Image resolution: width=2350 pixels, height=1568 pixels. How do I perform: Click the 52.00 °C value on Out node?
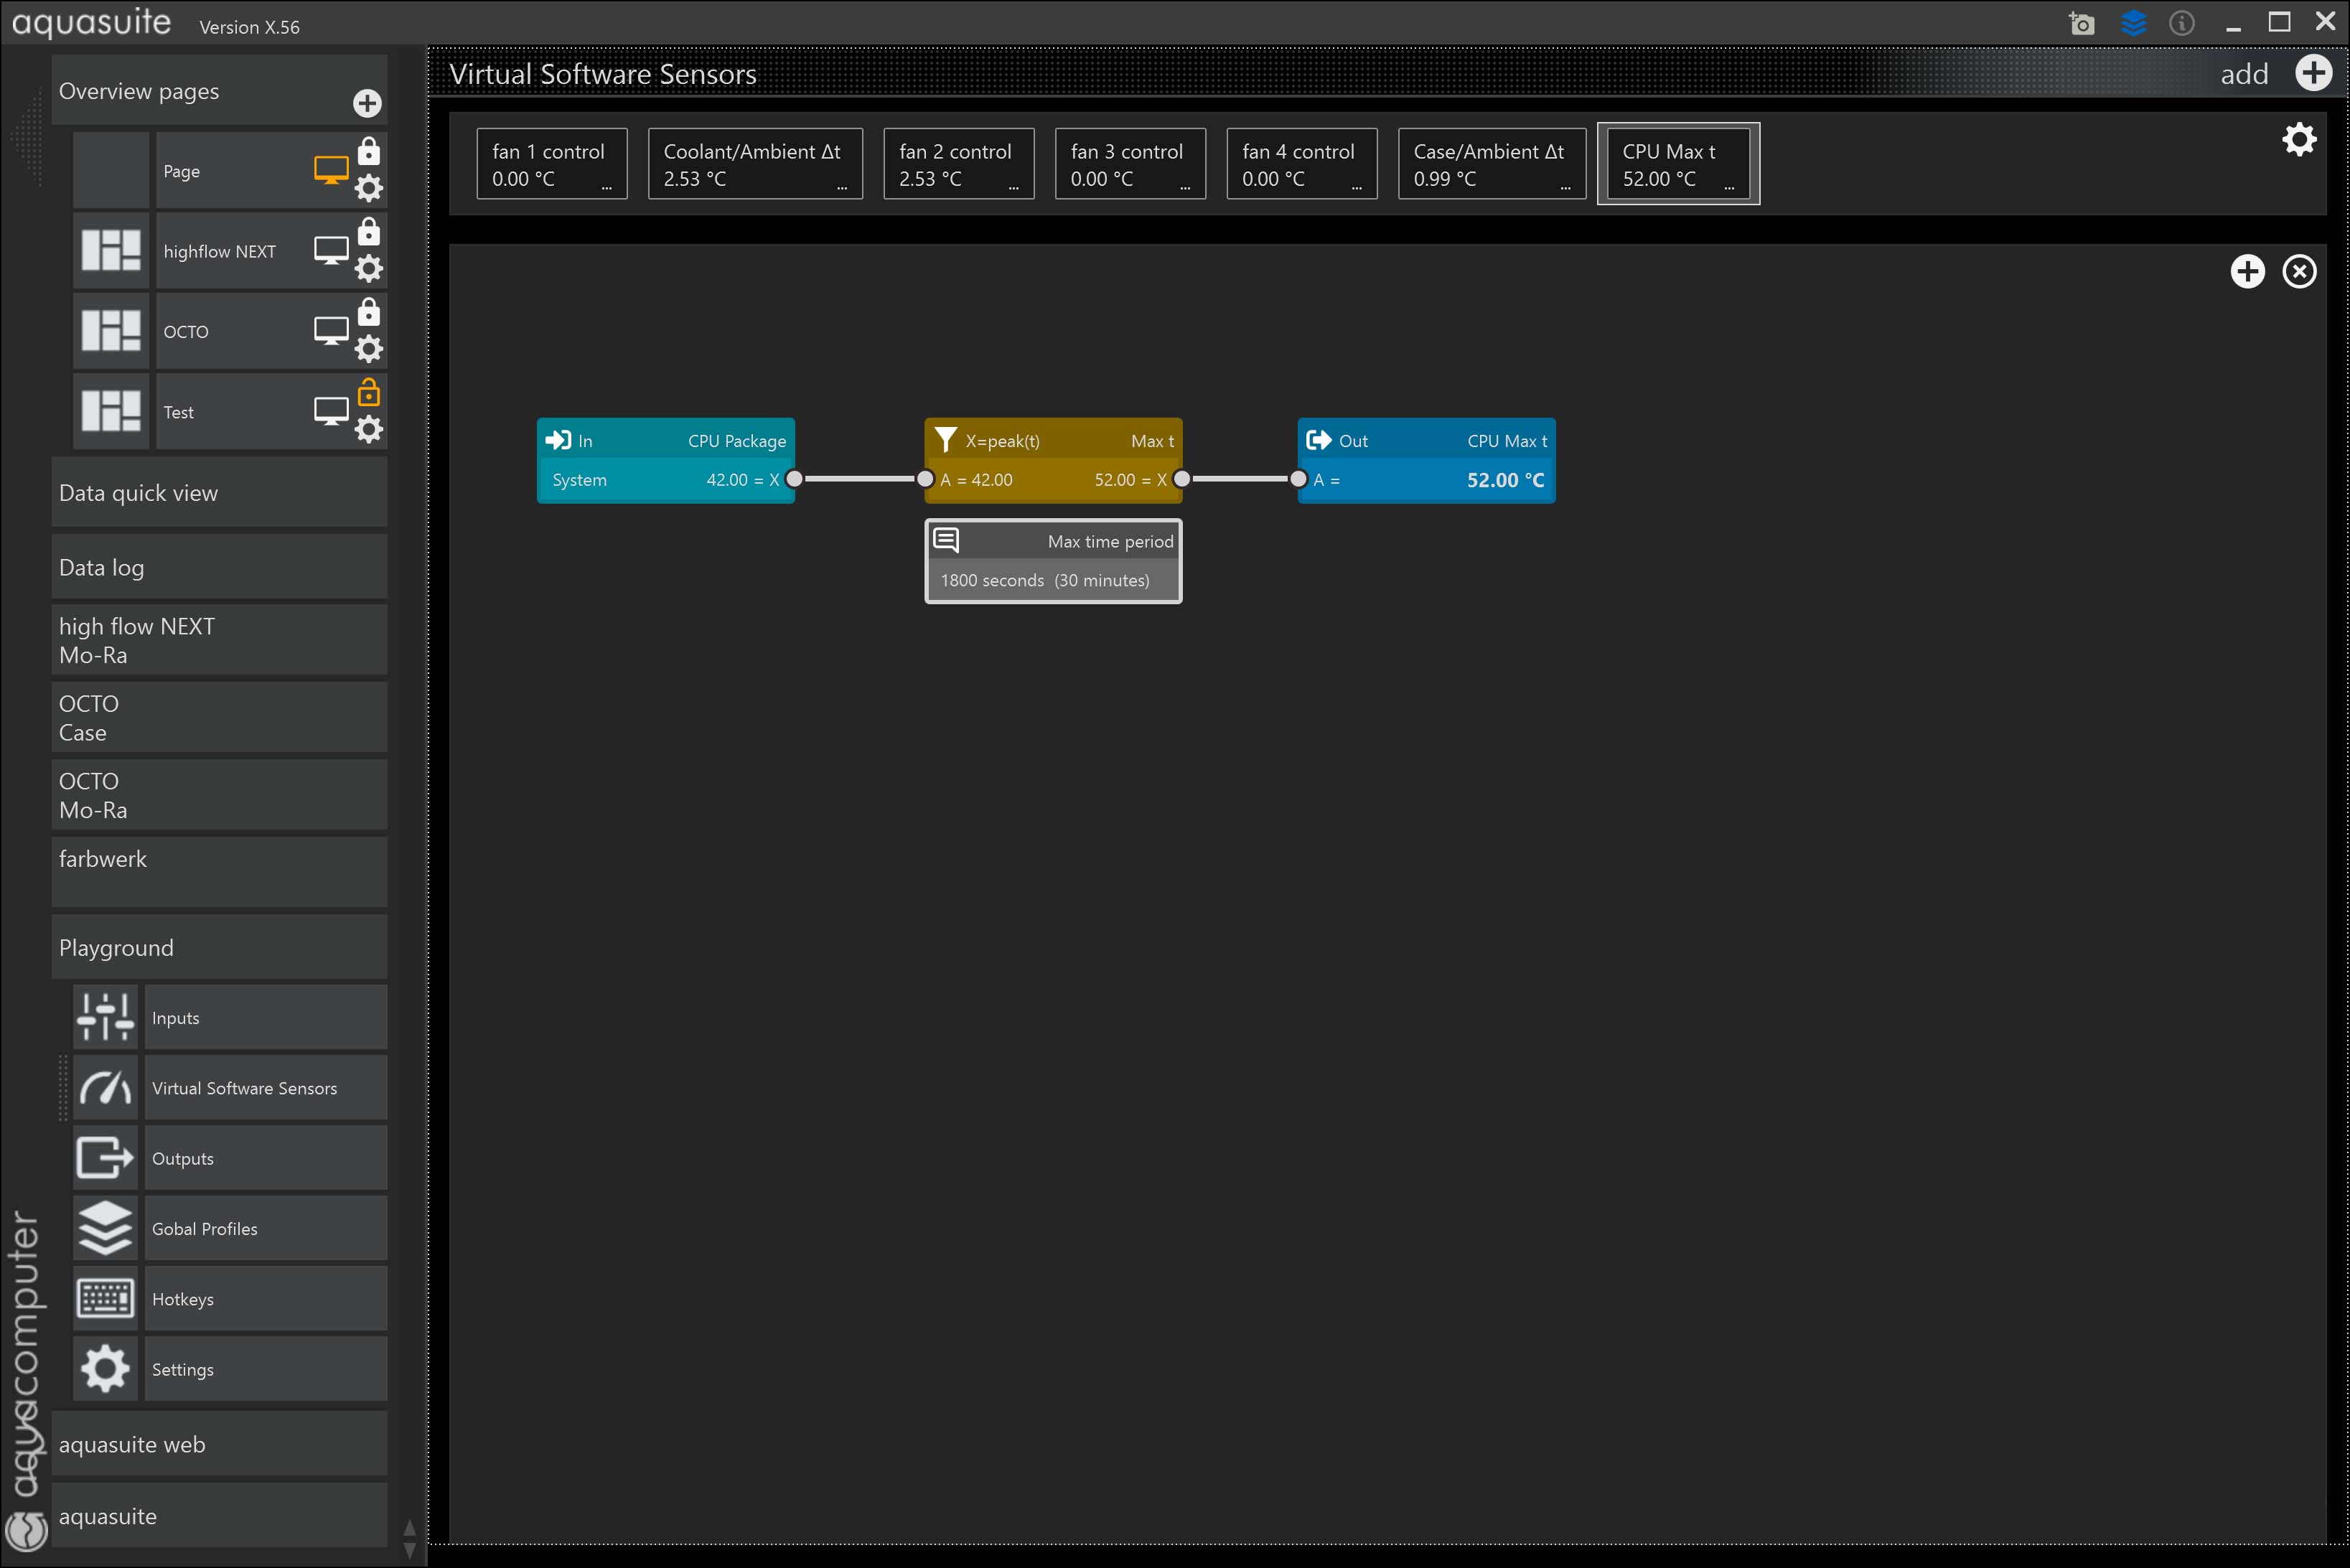[x=1505, y=480]
